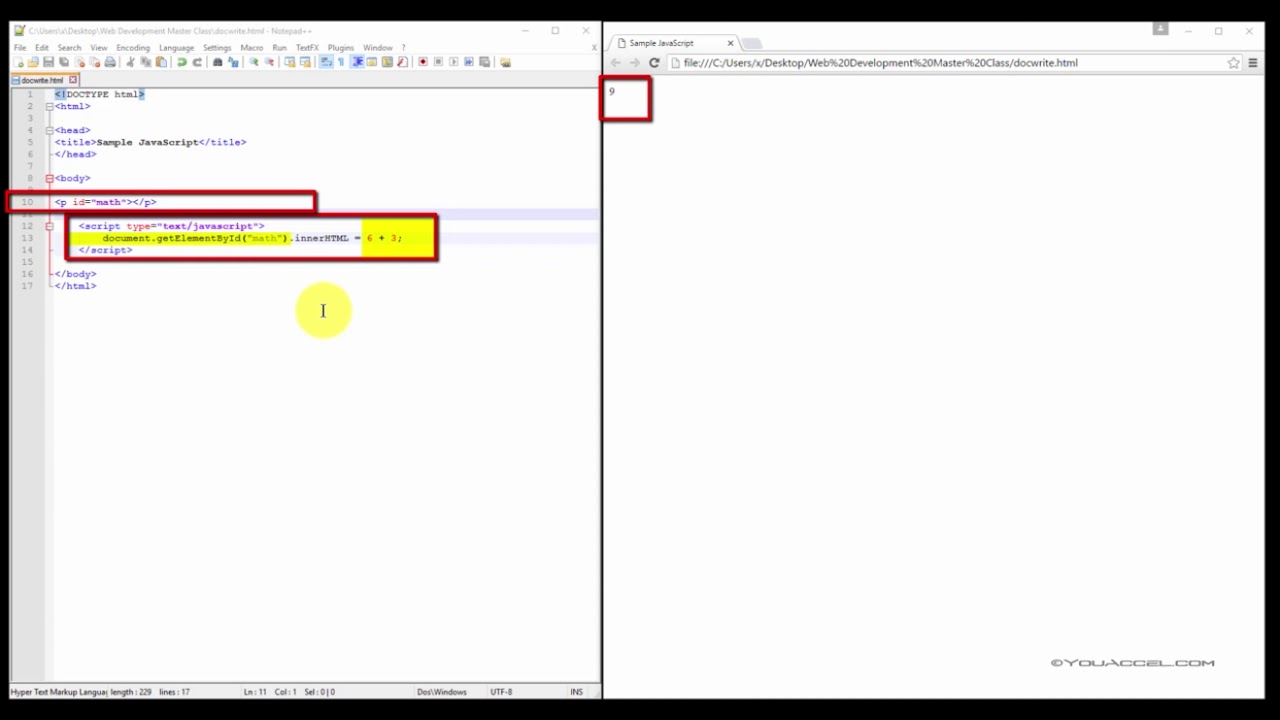
Task: Toggle the indent guide toolbar icon
Action: (x=357, y=62)
